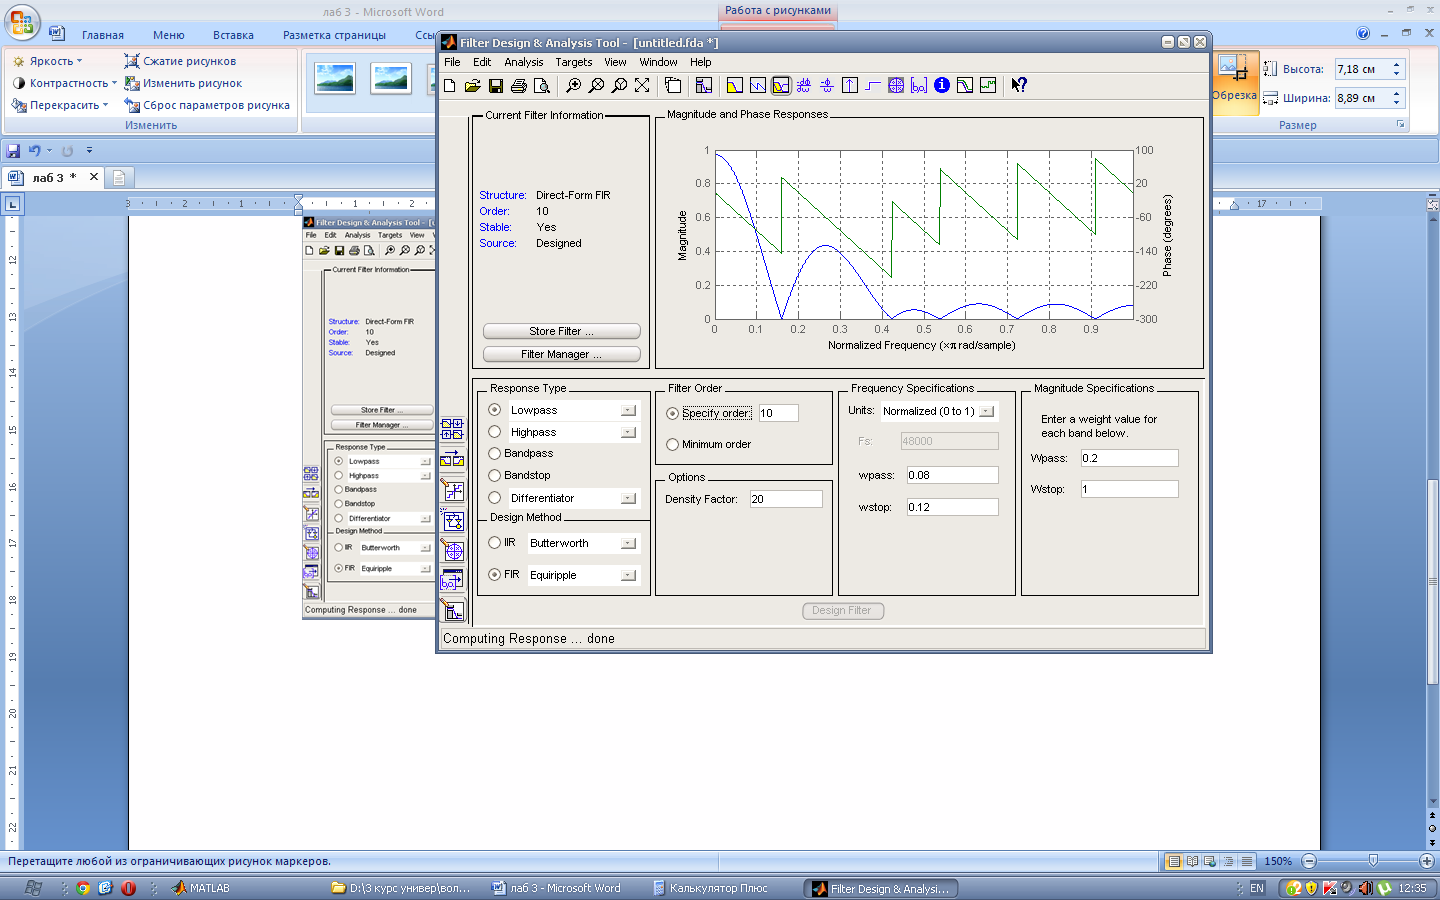Expand Differentiator type dropdown
This screenshot has width=1440, height=900.
click(628, 498)
